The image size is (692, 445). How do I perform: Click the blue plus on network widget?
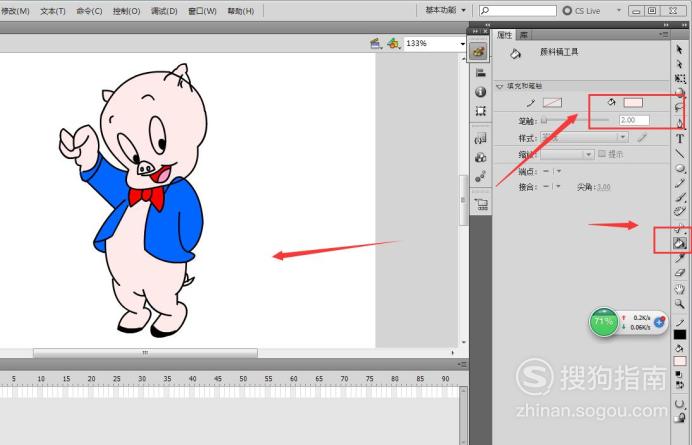(x=659, y=322)
